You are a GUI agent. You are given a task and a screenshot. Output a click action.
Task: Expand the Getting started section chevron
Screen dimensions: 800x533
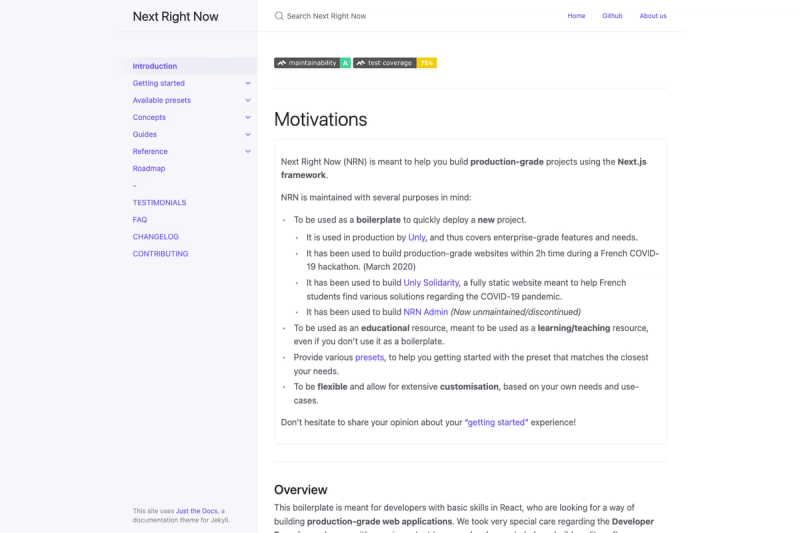pos(248,83)
